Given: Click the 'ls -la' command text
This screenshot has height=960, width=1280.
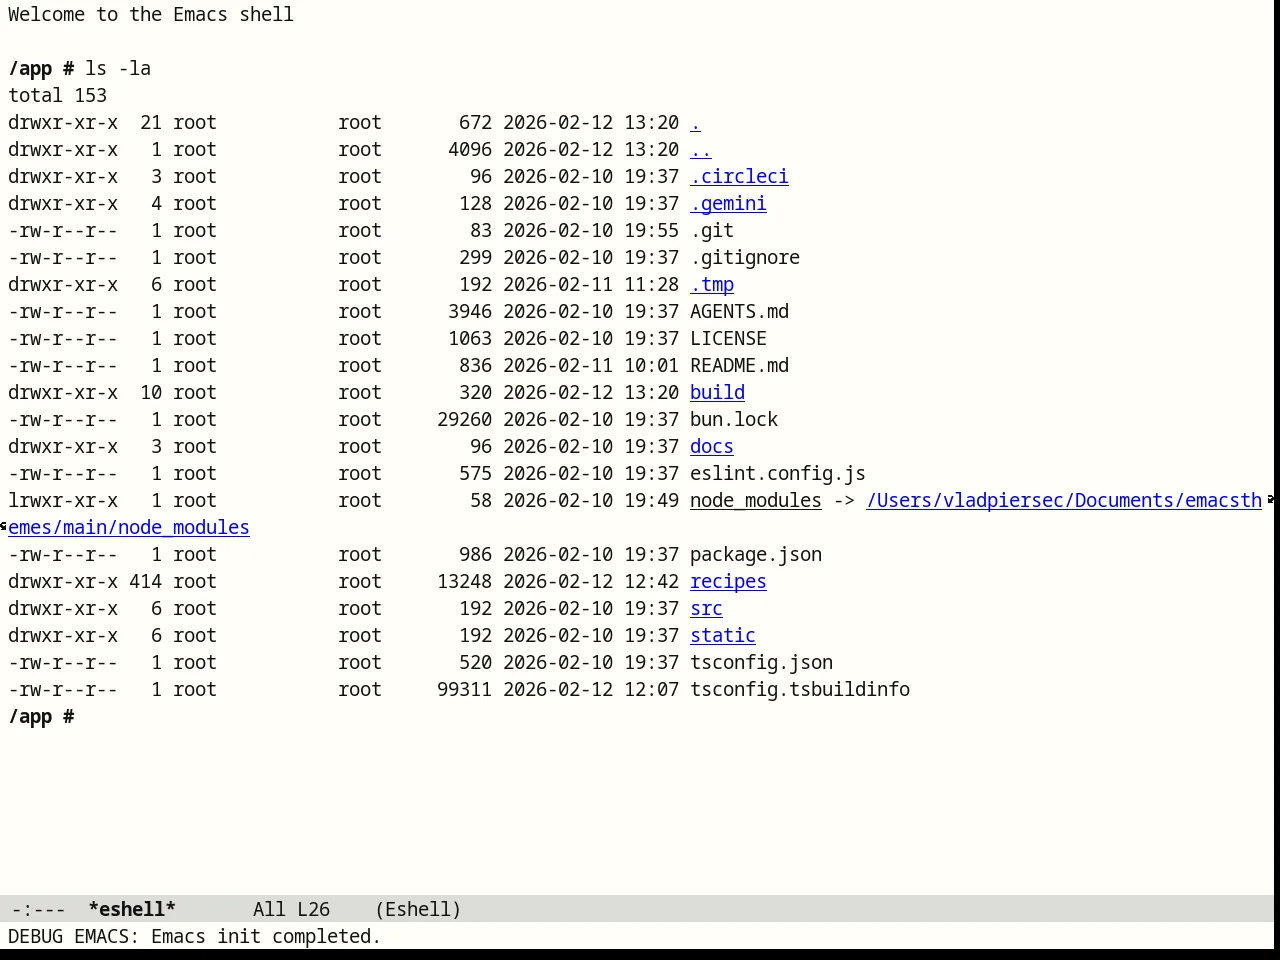Looking at the screenshot, I should click(x=118, y=69).
